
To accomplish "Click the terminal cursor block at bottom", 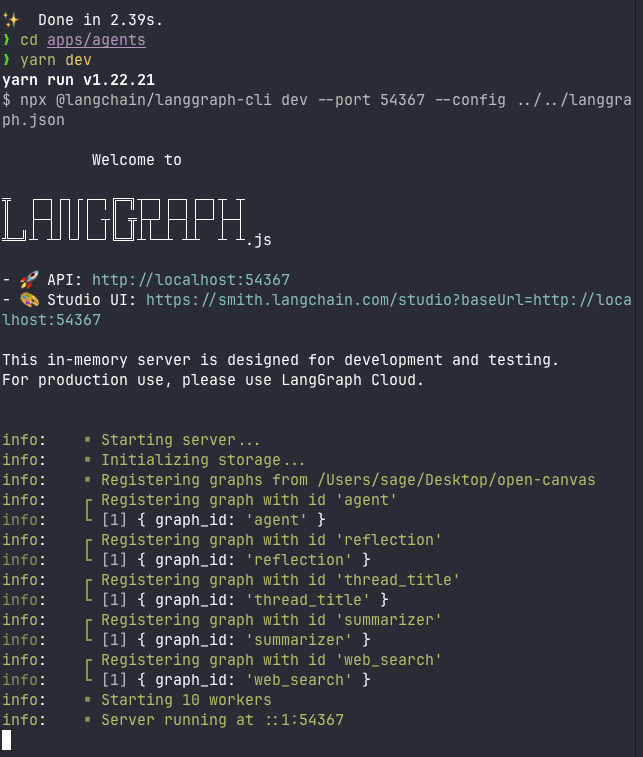I will click(6, 740).
